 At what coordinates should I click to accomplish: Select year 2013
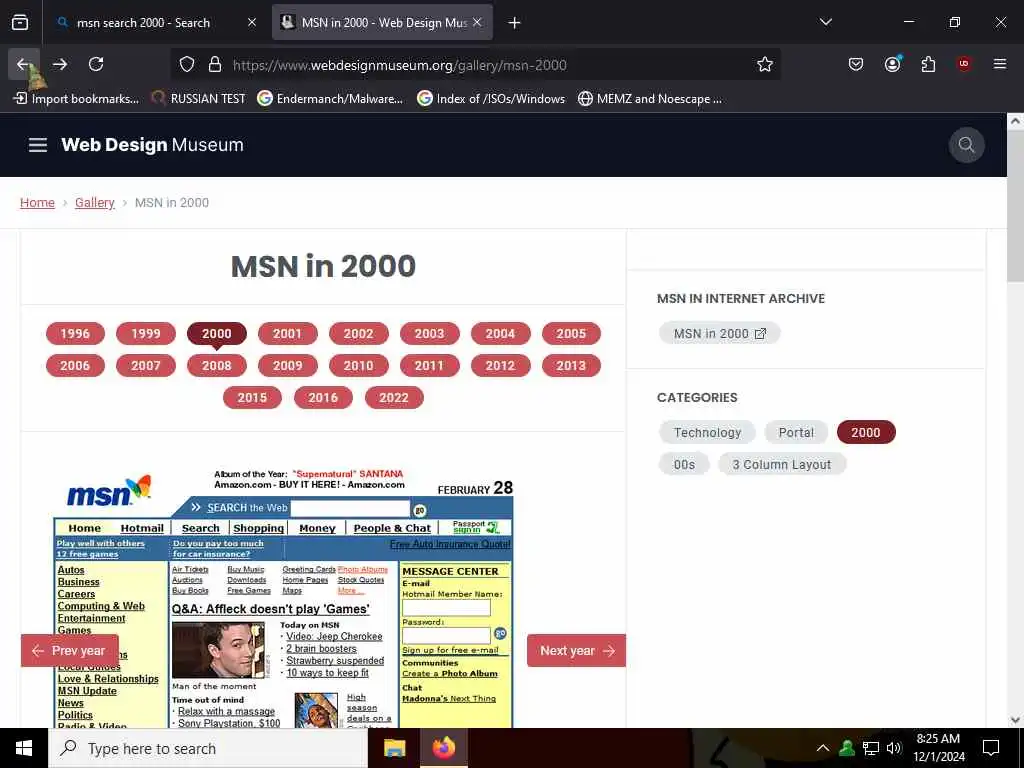coord(571,366)
